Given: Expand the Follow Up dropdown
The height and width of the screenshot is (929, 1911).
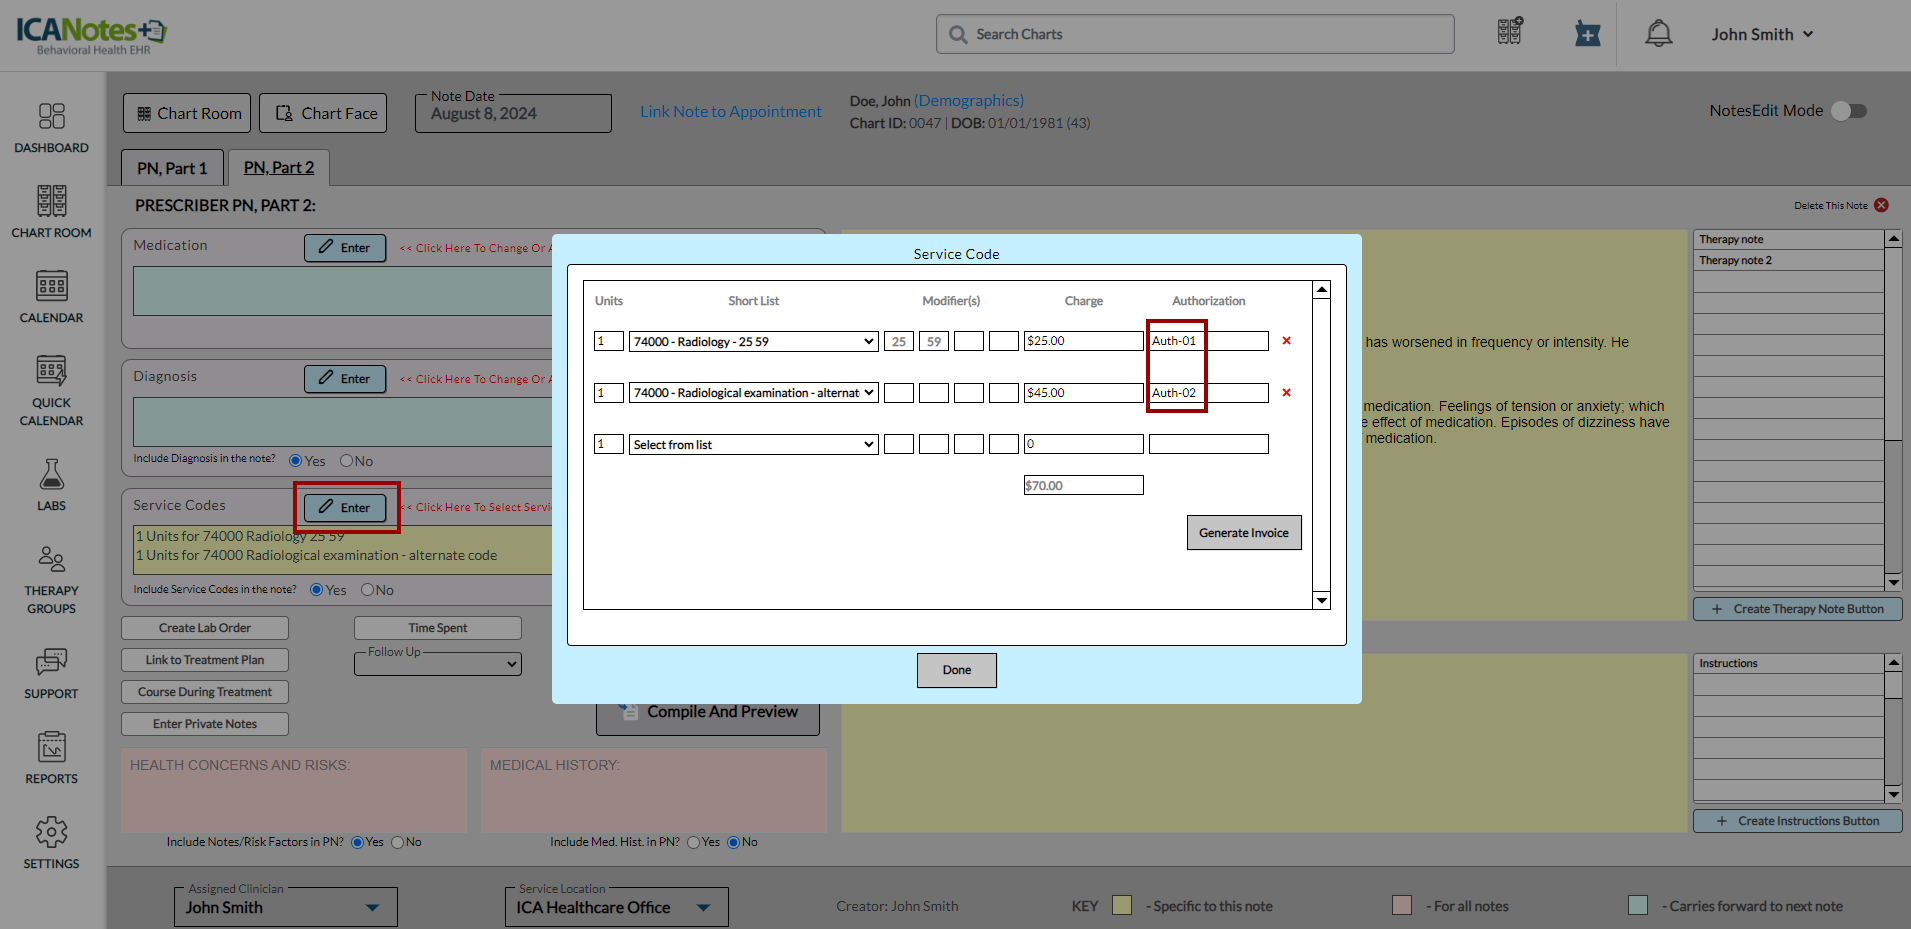Looking at the screenshot, I should (438, 665).
